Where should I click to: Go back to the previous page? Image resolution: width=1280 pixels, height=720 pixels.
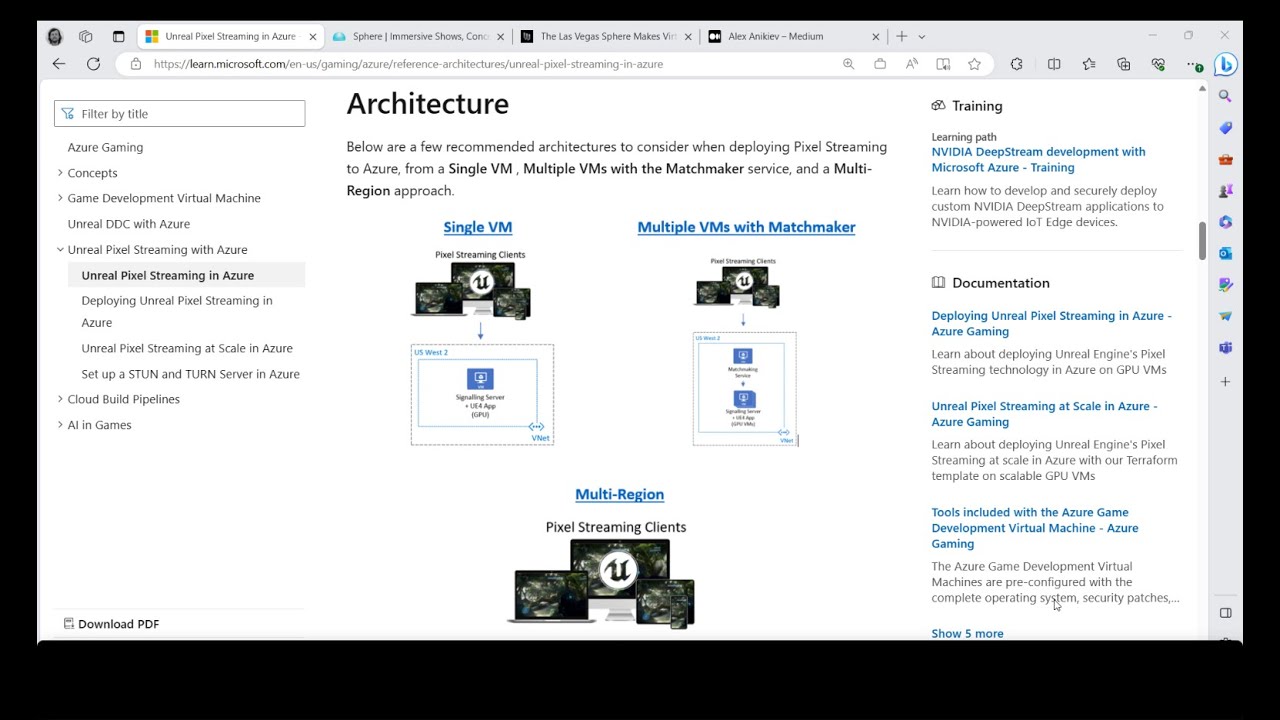pos(59,64)
